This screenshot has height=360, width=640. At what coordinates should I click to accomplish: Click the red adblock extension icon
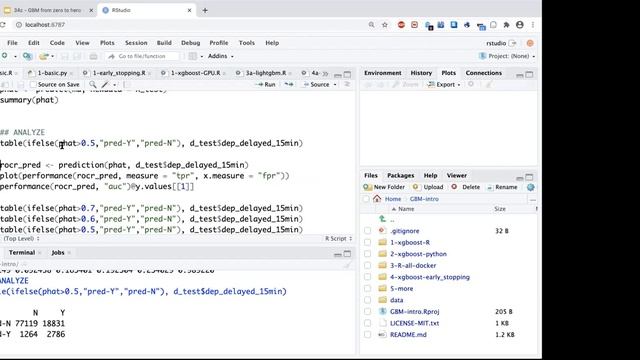pyautogui.click(x=401, y=25)
